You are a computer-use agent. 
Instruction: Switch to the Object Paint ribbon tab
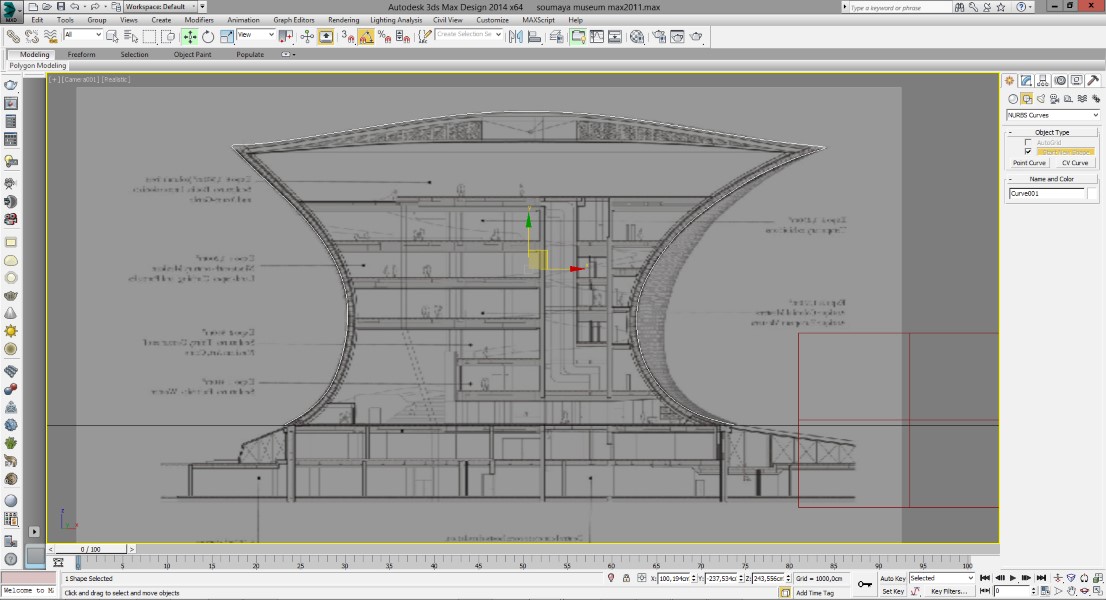coord(193,54)
